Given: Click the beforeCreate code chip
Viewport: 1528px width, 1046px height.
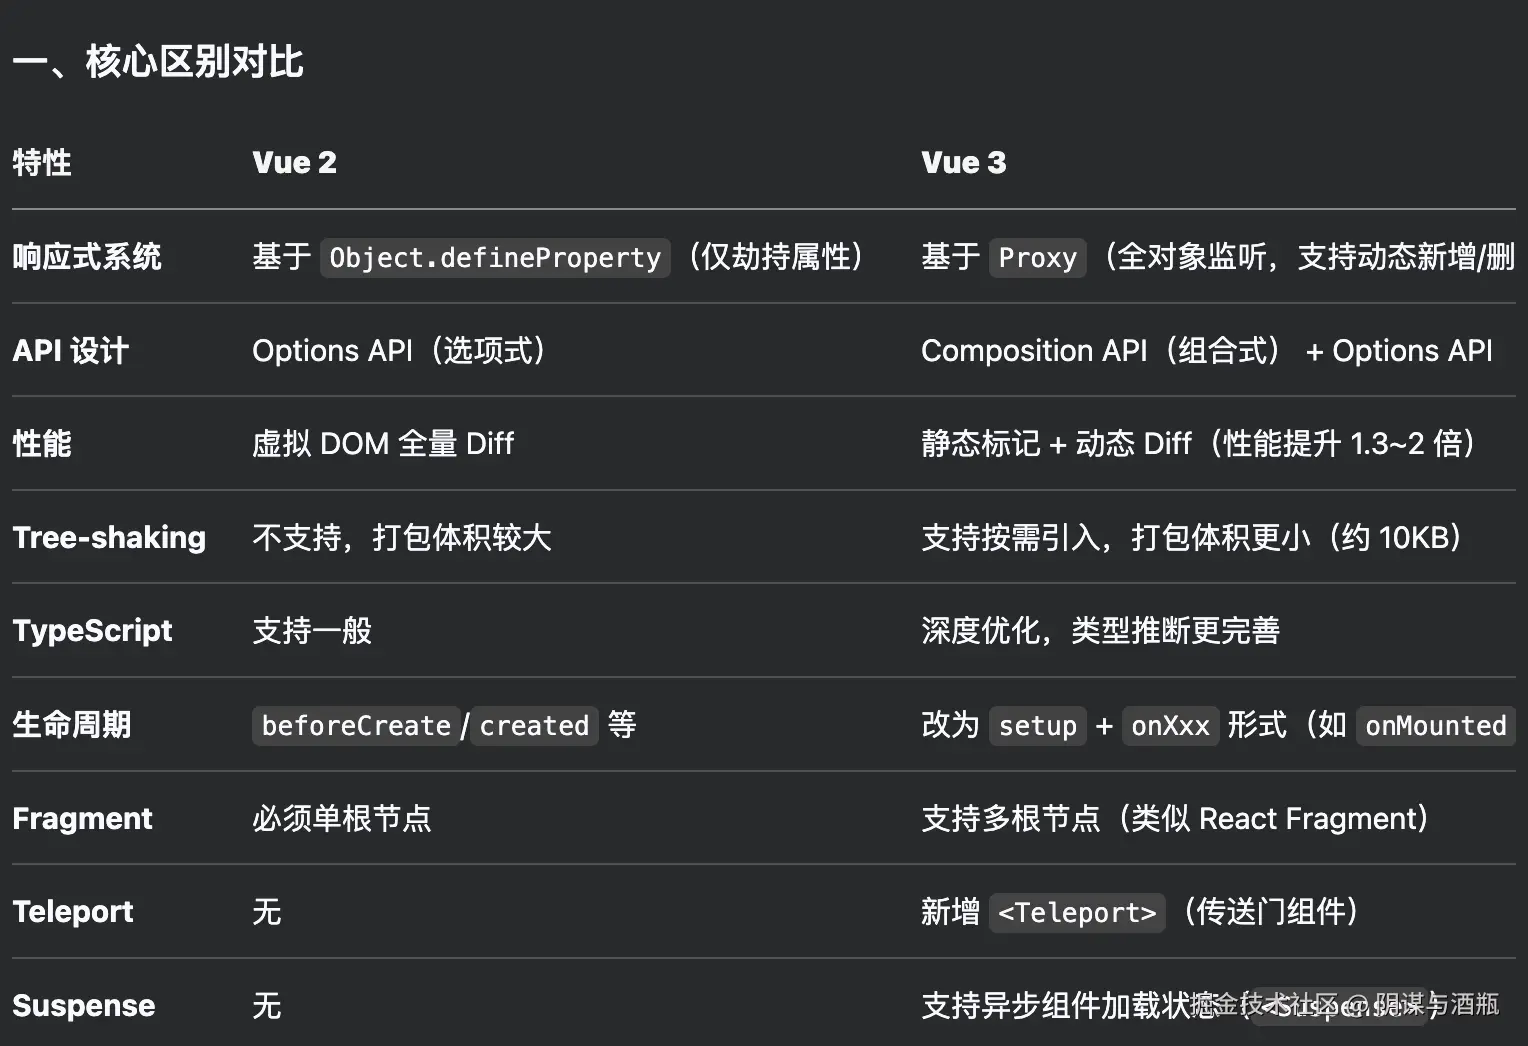Looking at the screenshot, I should click(x=356, y=726).
